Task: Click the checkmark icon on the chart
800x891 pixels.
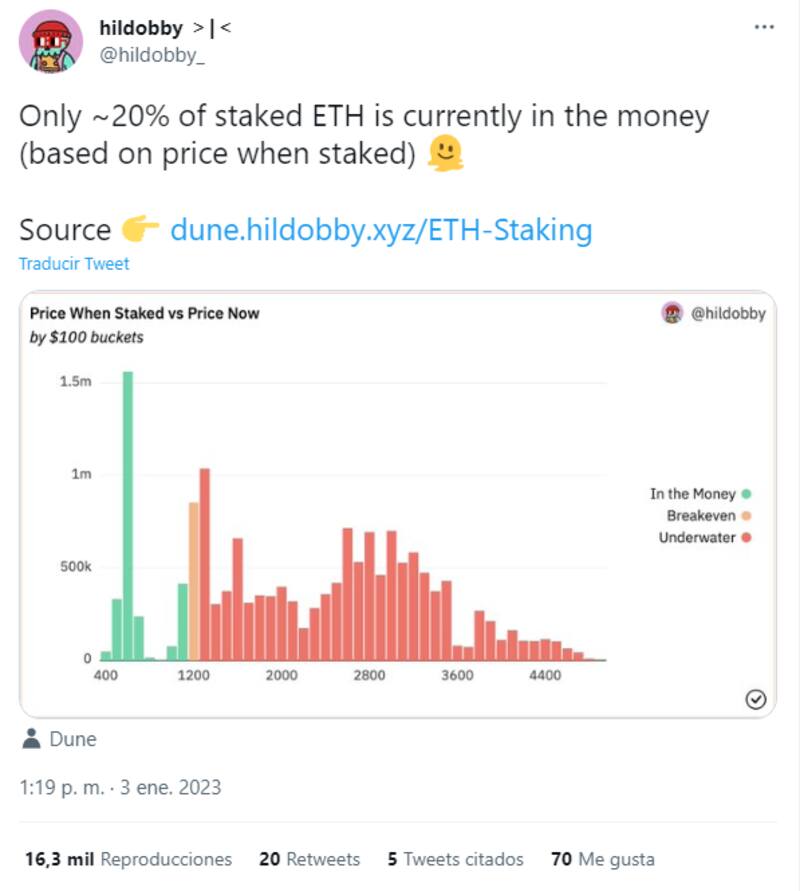Action: click(x=757, y=700)
